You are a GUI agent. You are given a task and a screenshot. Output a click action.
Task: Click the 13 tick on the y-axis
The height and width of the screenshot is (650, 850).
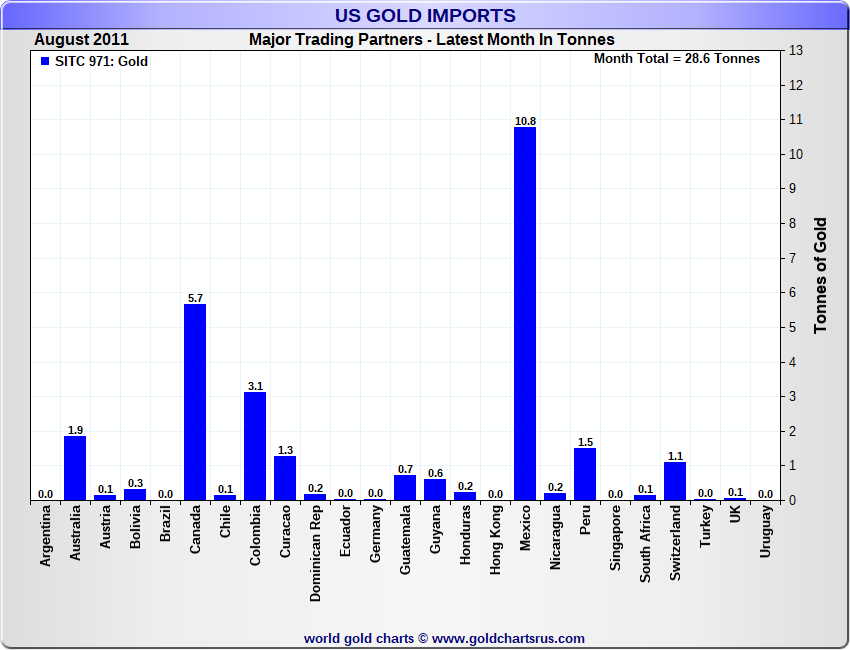(x=796, y=50)
